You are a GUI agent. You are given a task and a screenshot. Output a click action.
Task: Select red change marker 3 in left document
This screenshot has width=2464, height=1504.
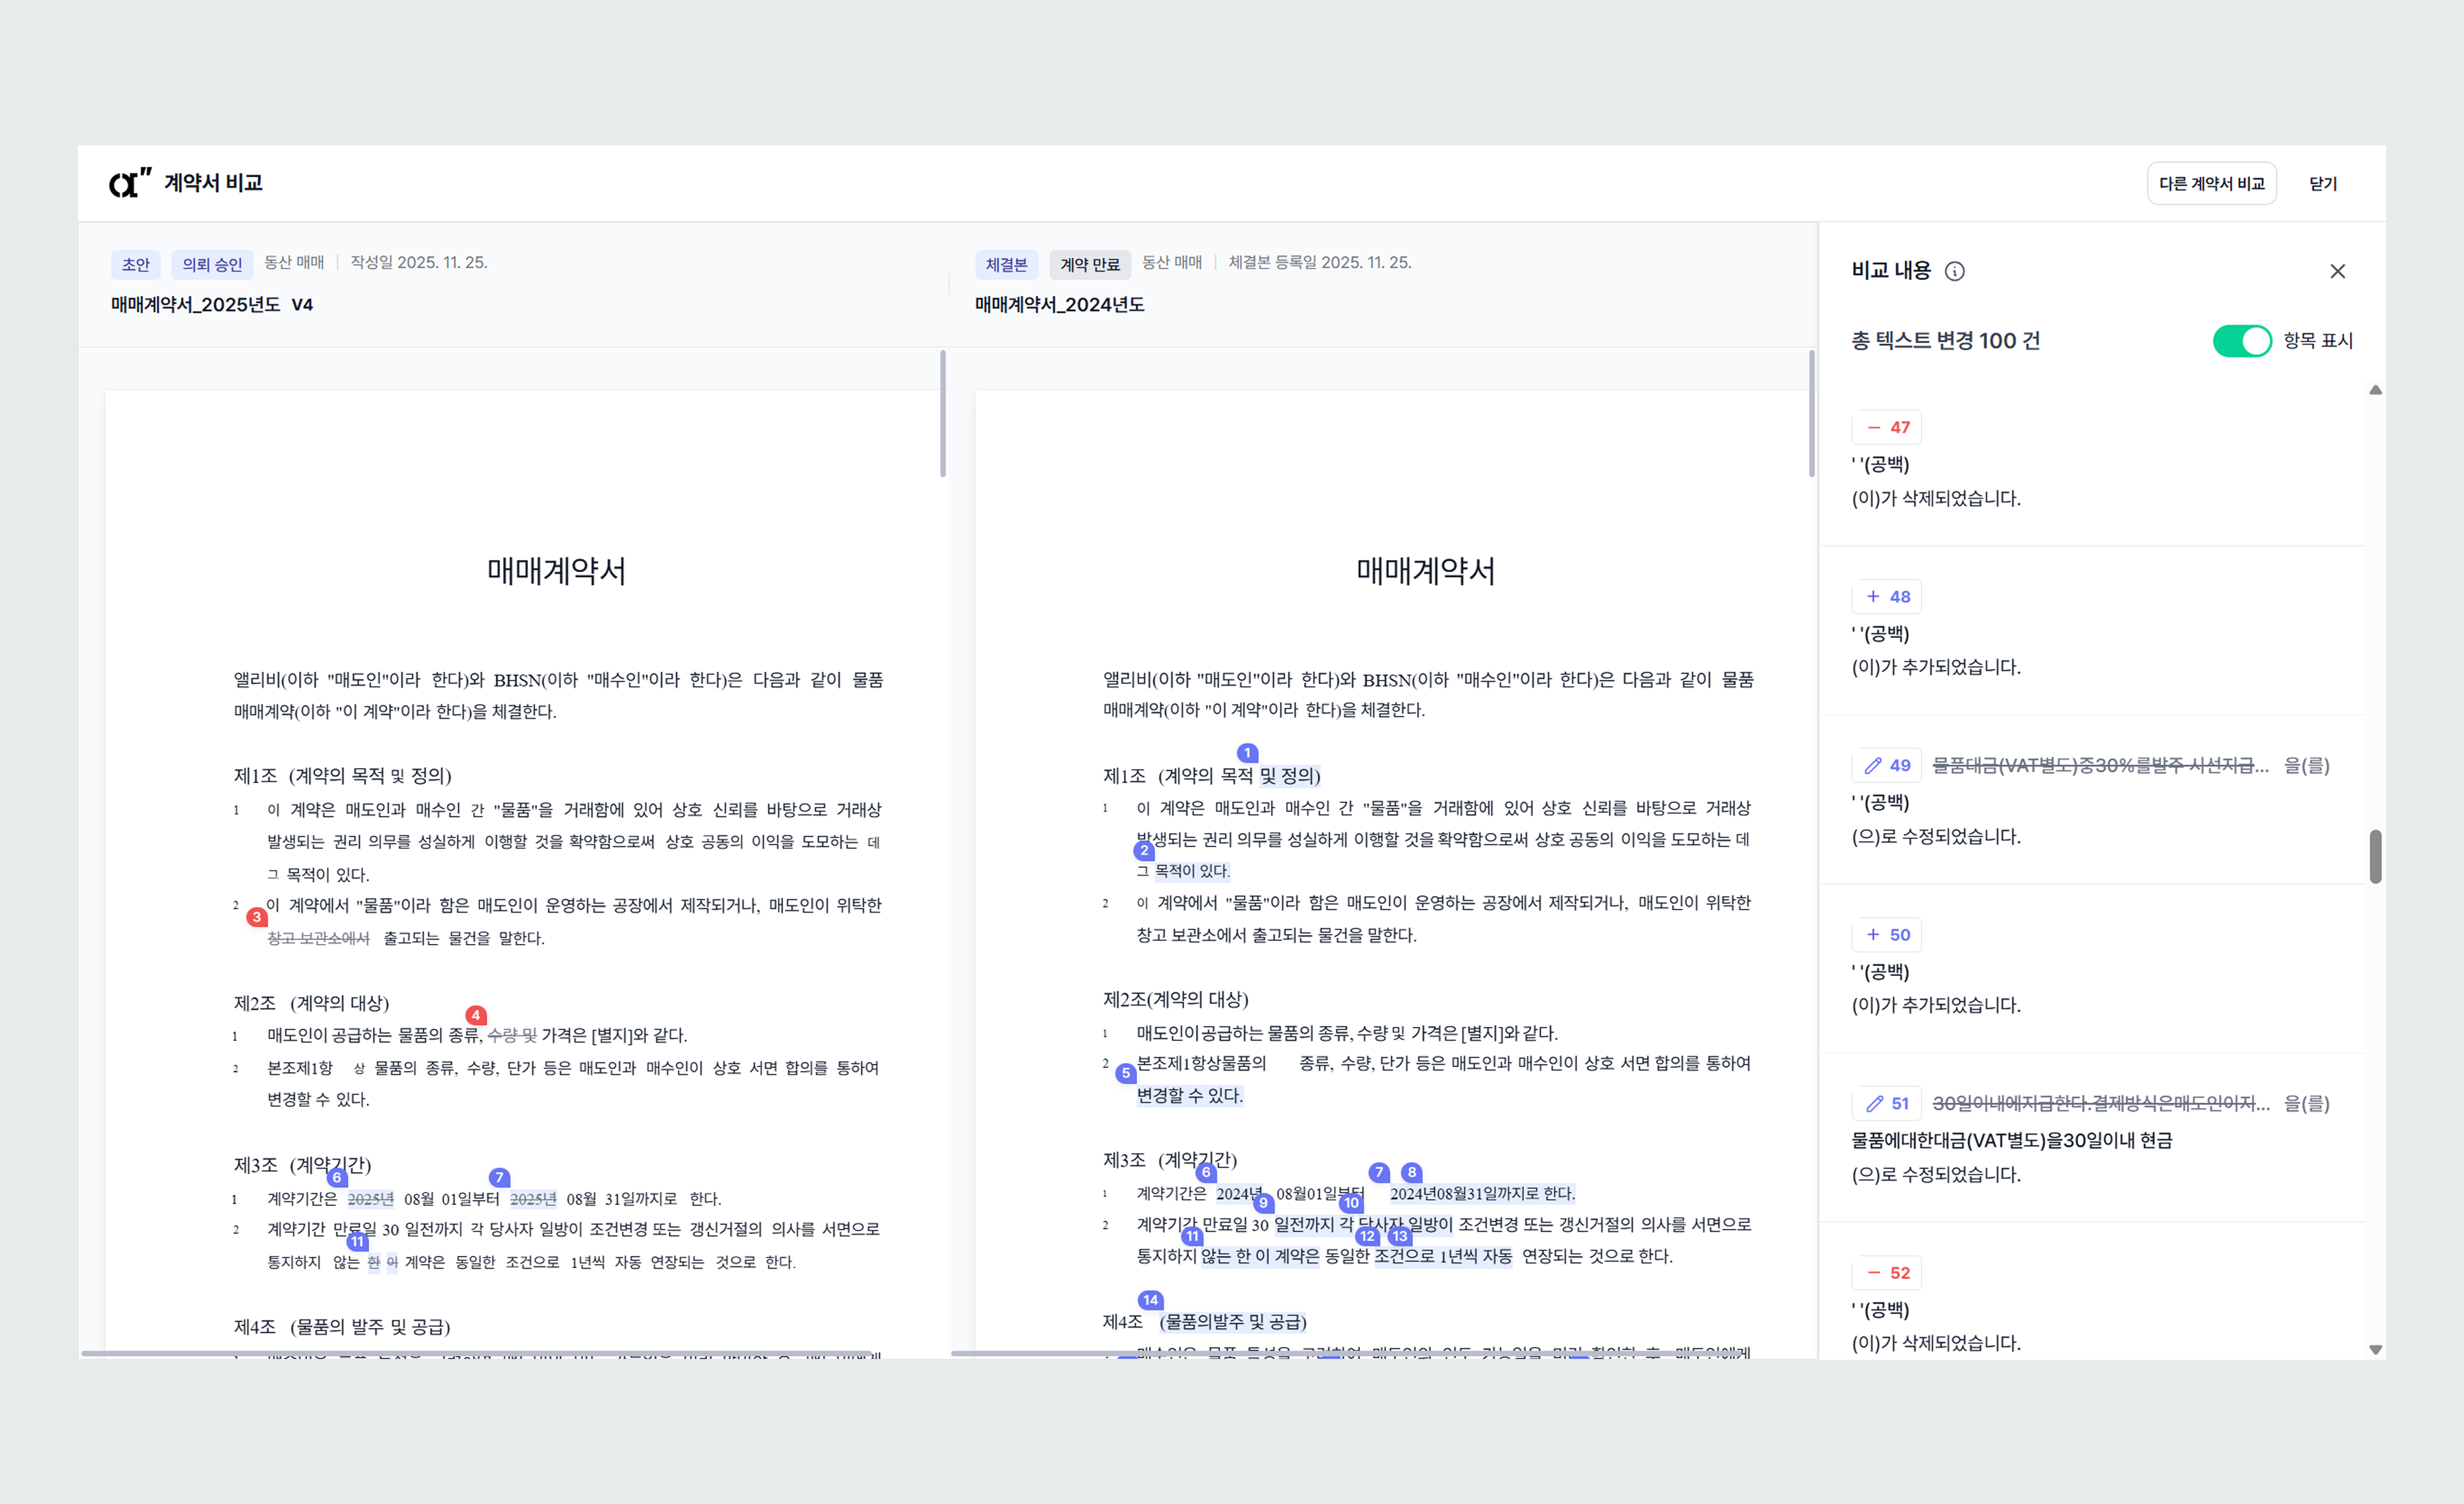click(x=257, y=916)
